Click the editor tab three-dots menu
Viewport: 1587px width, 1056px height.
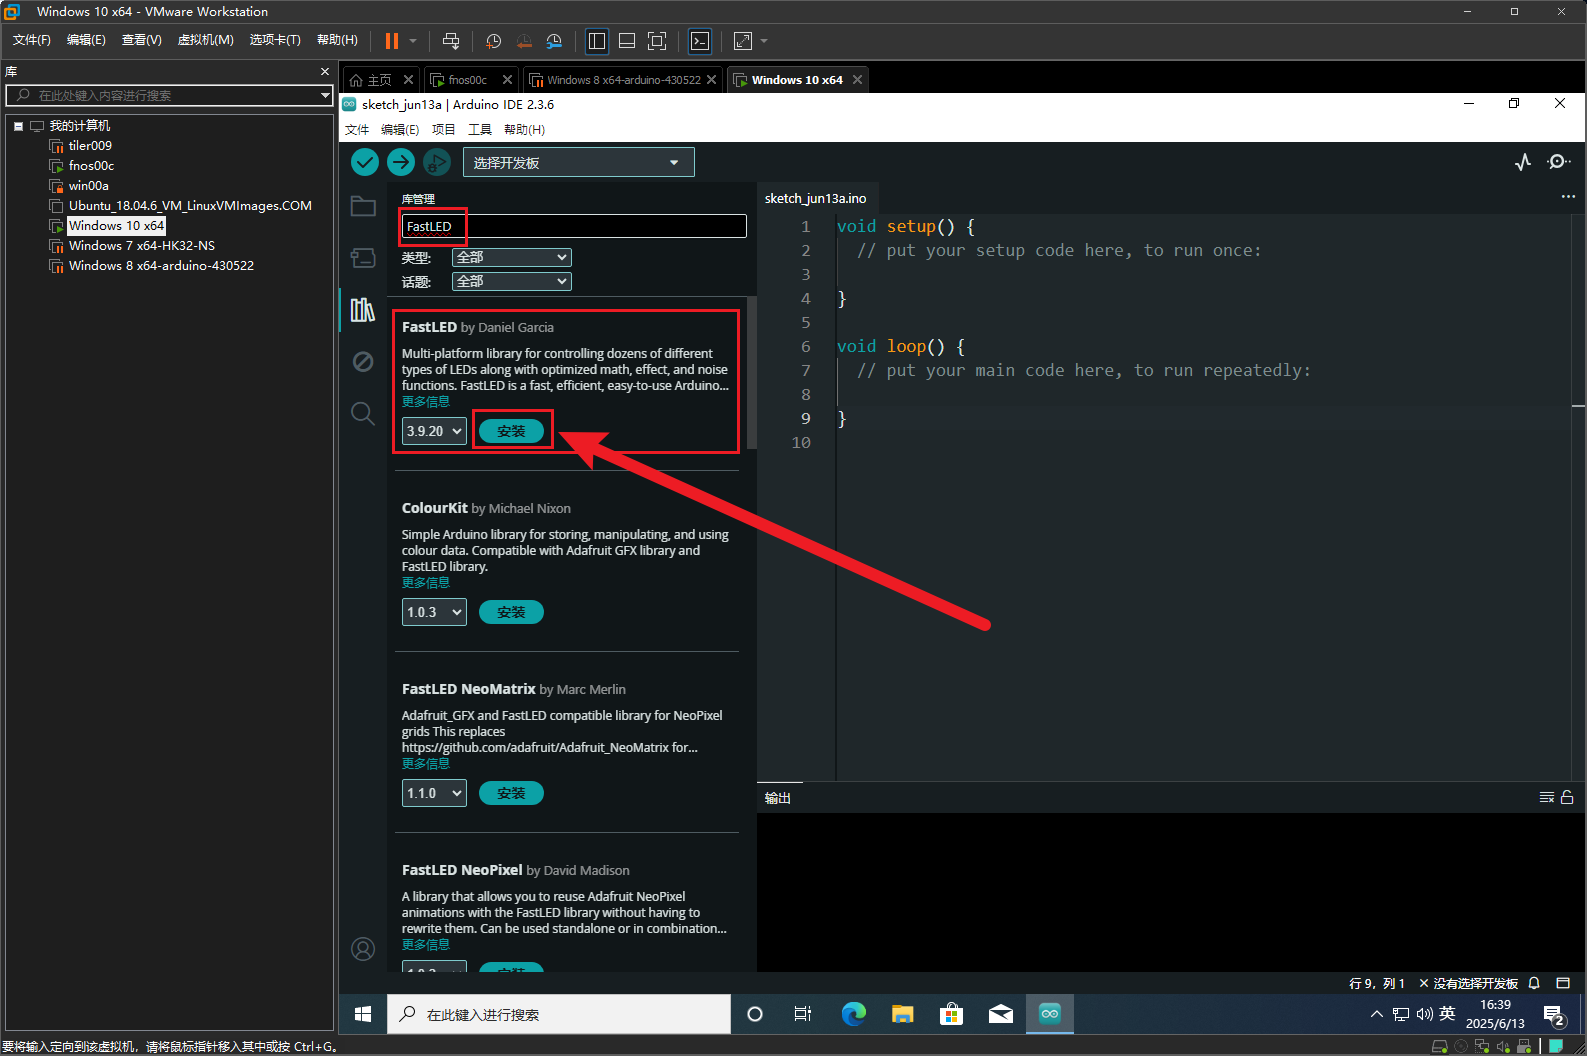click(1567, 197)
